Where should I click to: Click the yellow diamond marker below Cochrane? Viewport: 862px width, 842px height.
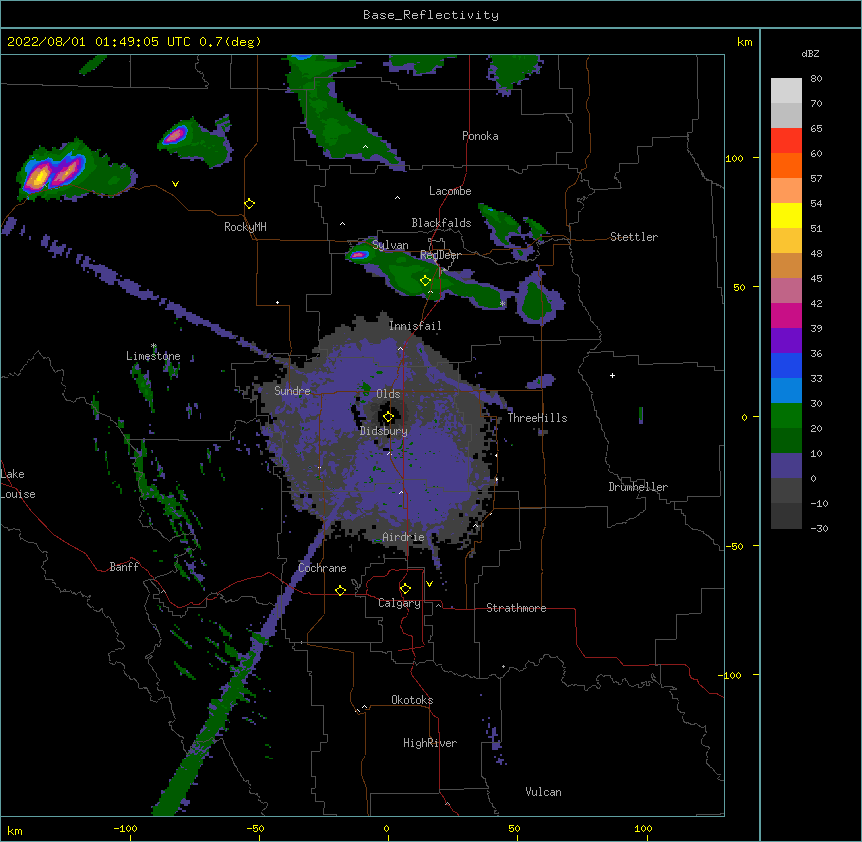[340, 590]
